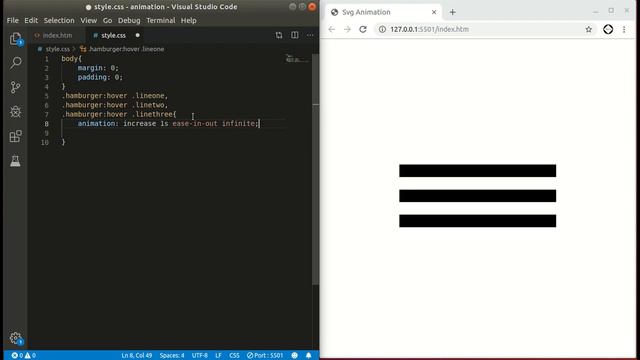The width and height of the screenshot is (640, 360).
Task: Click style.css in the breadcrumb
Action: pos(57,49)
